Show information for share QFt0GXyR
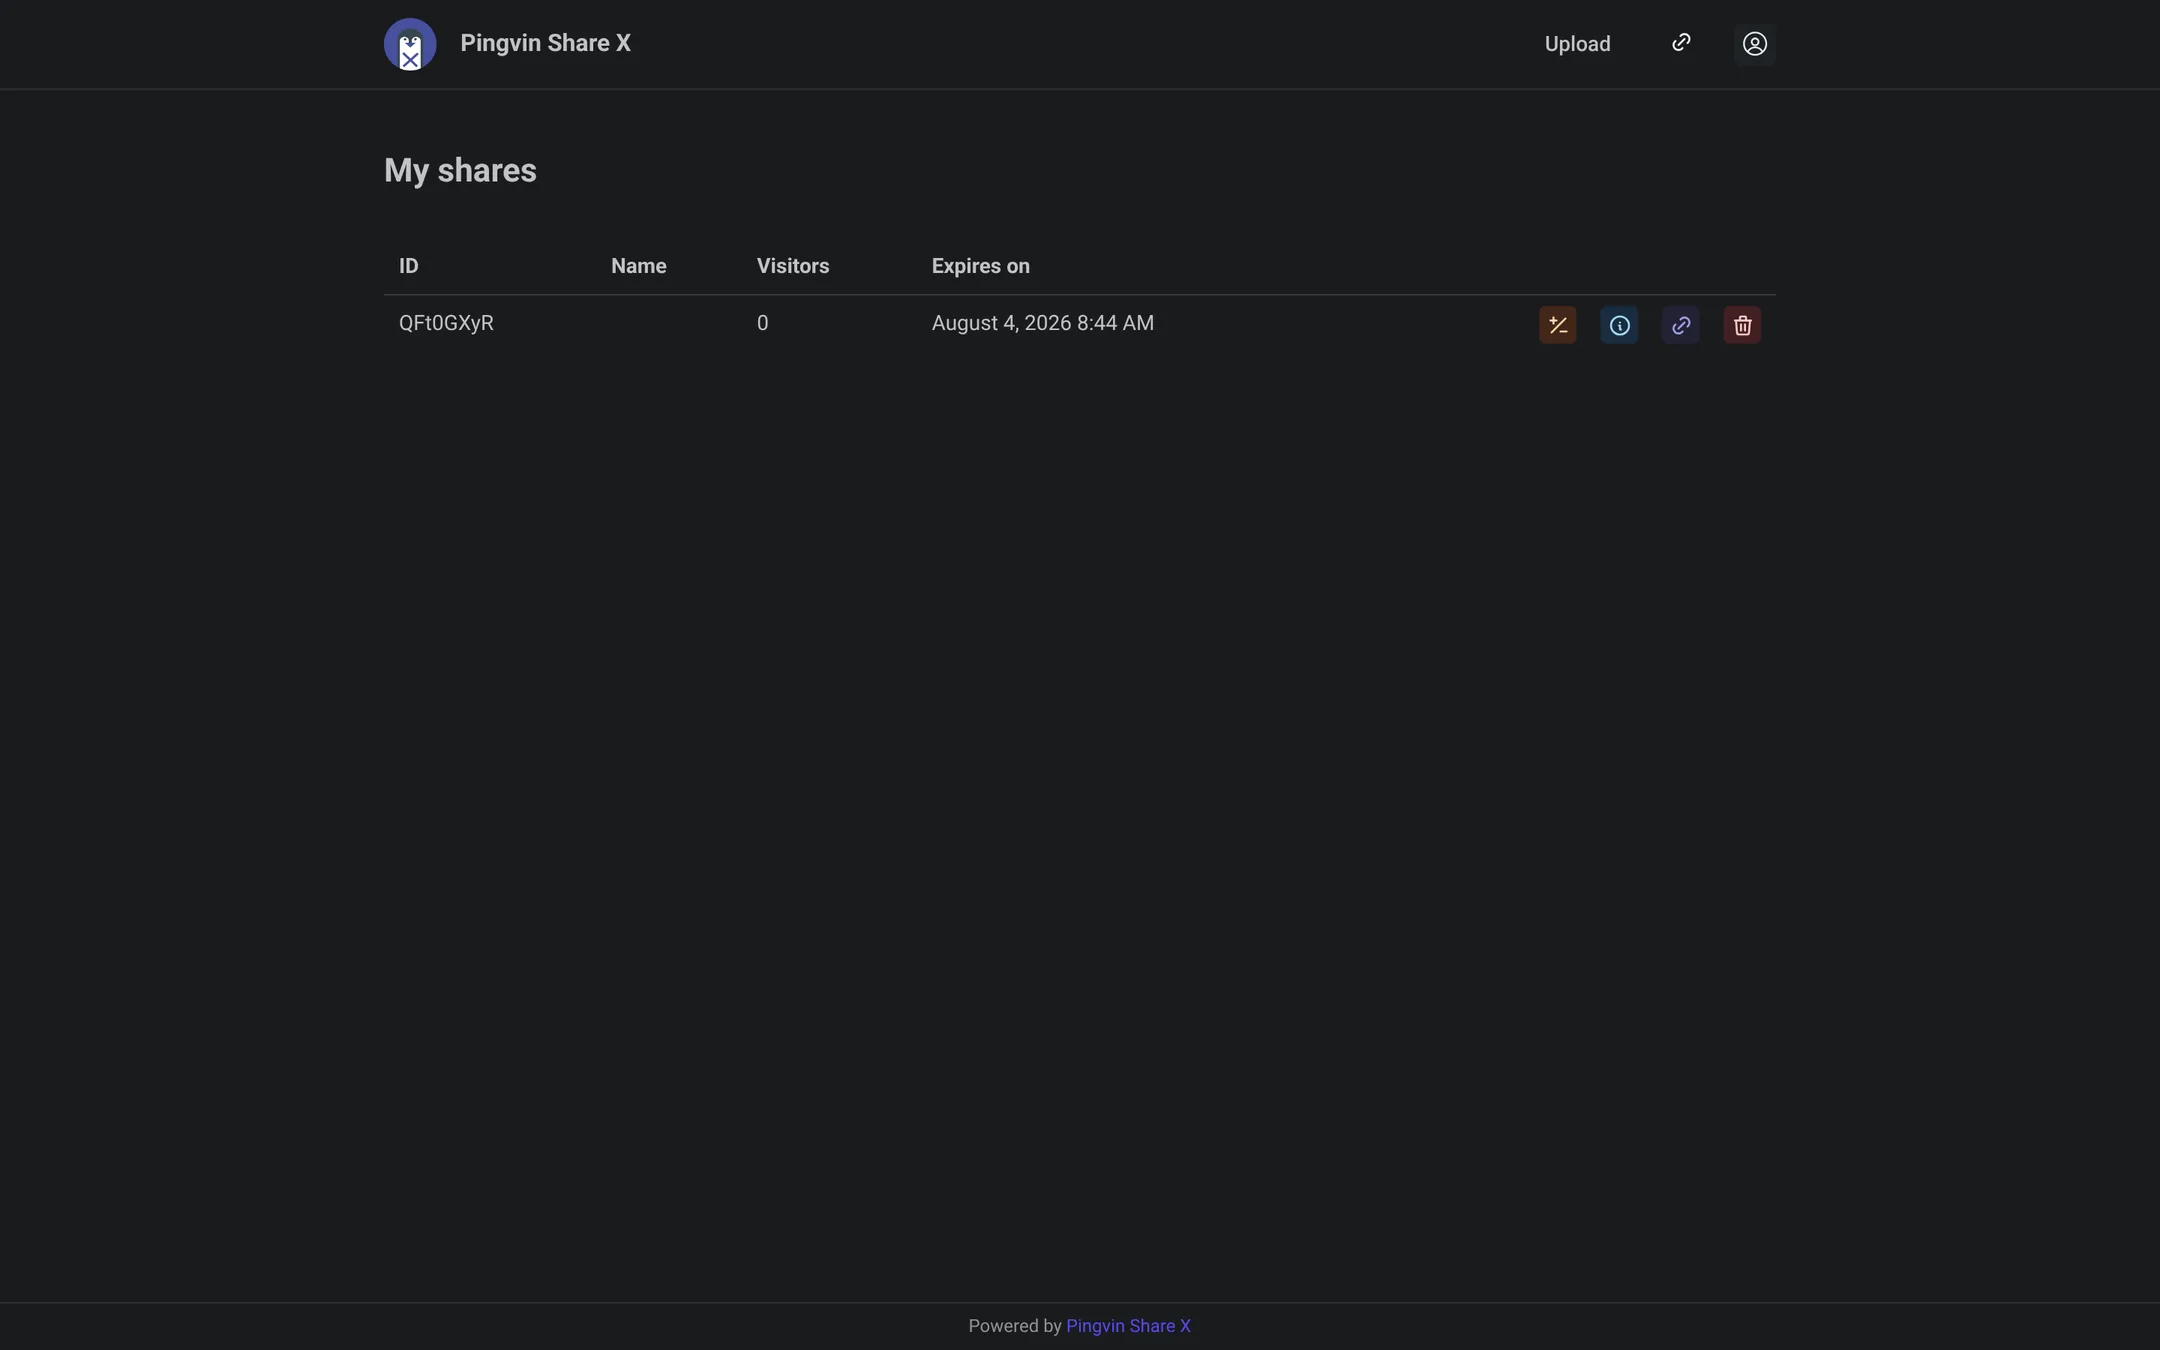 click(x=1619, y=325)
